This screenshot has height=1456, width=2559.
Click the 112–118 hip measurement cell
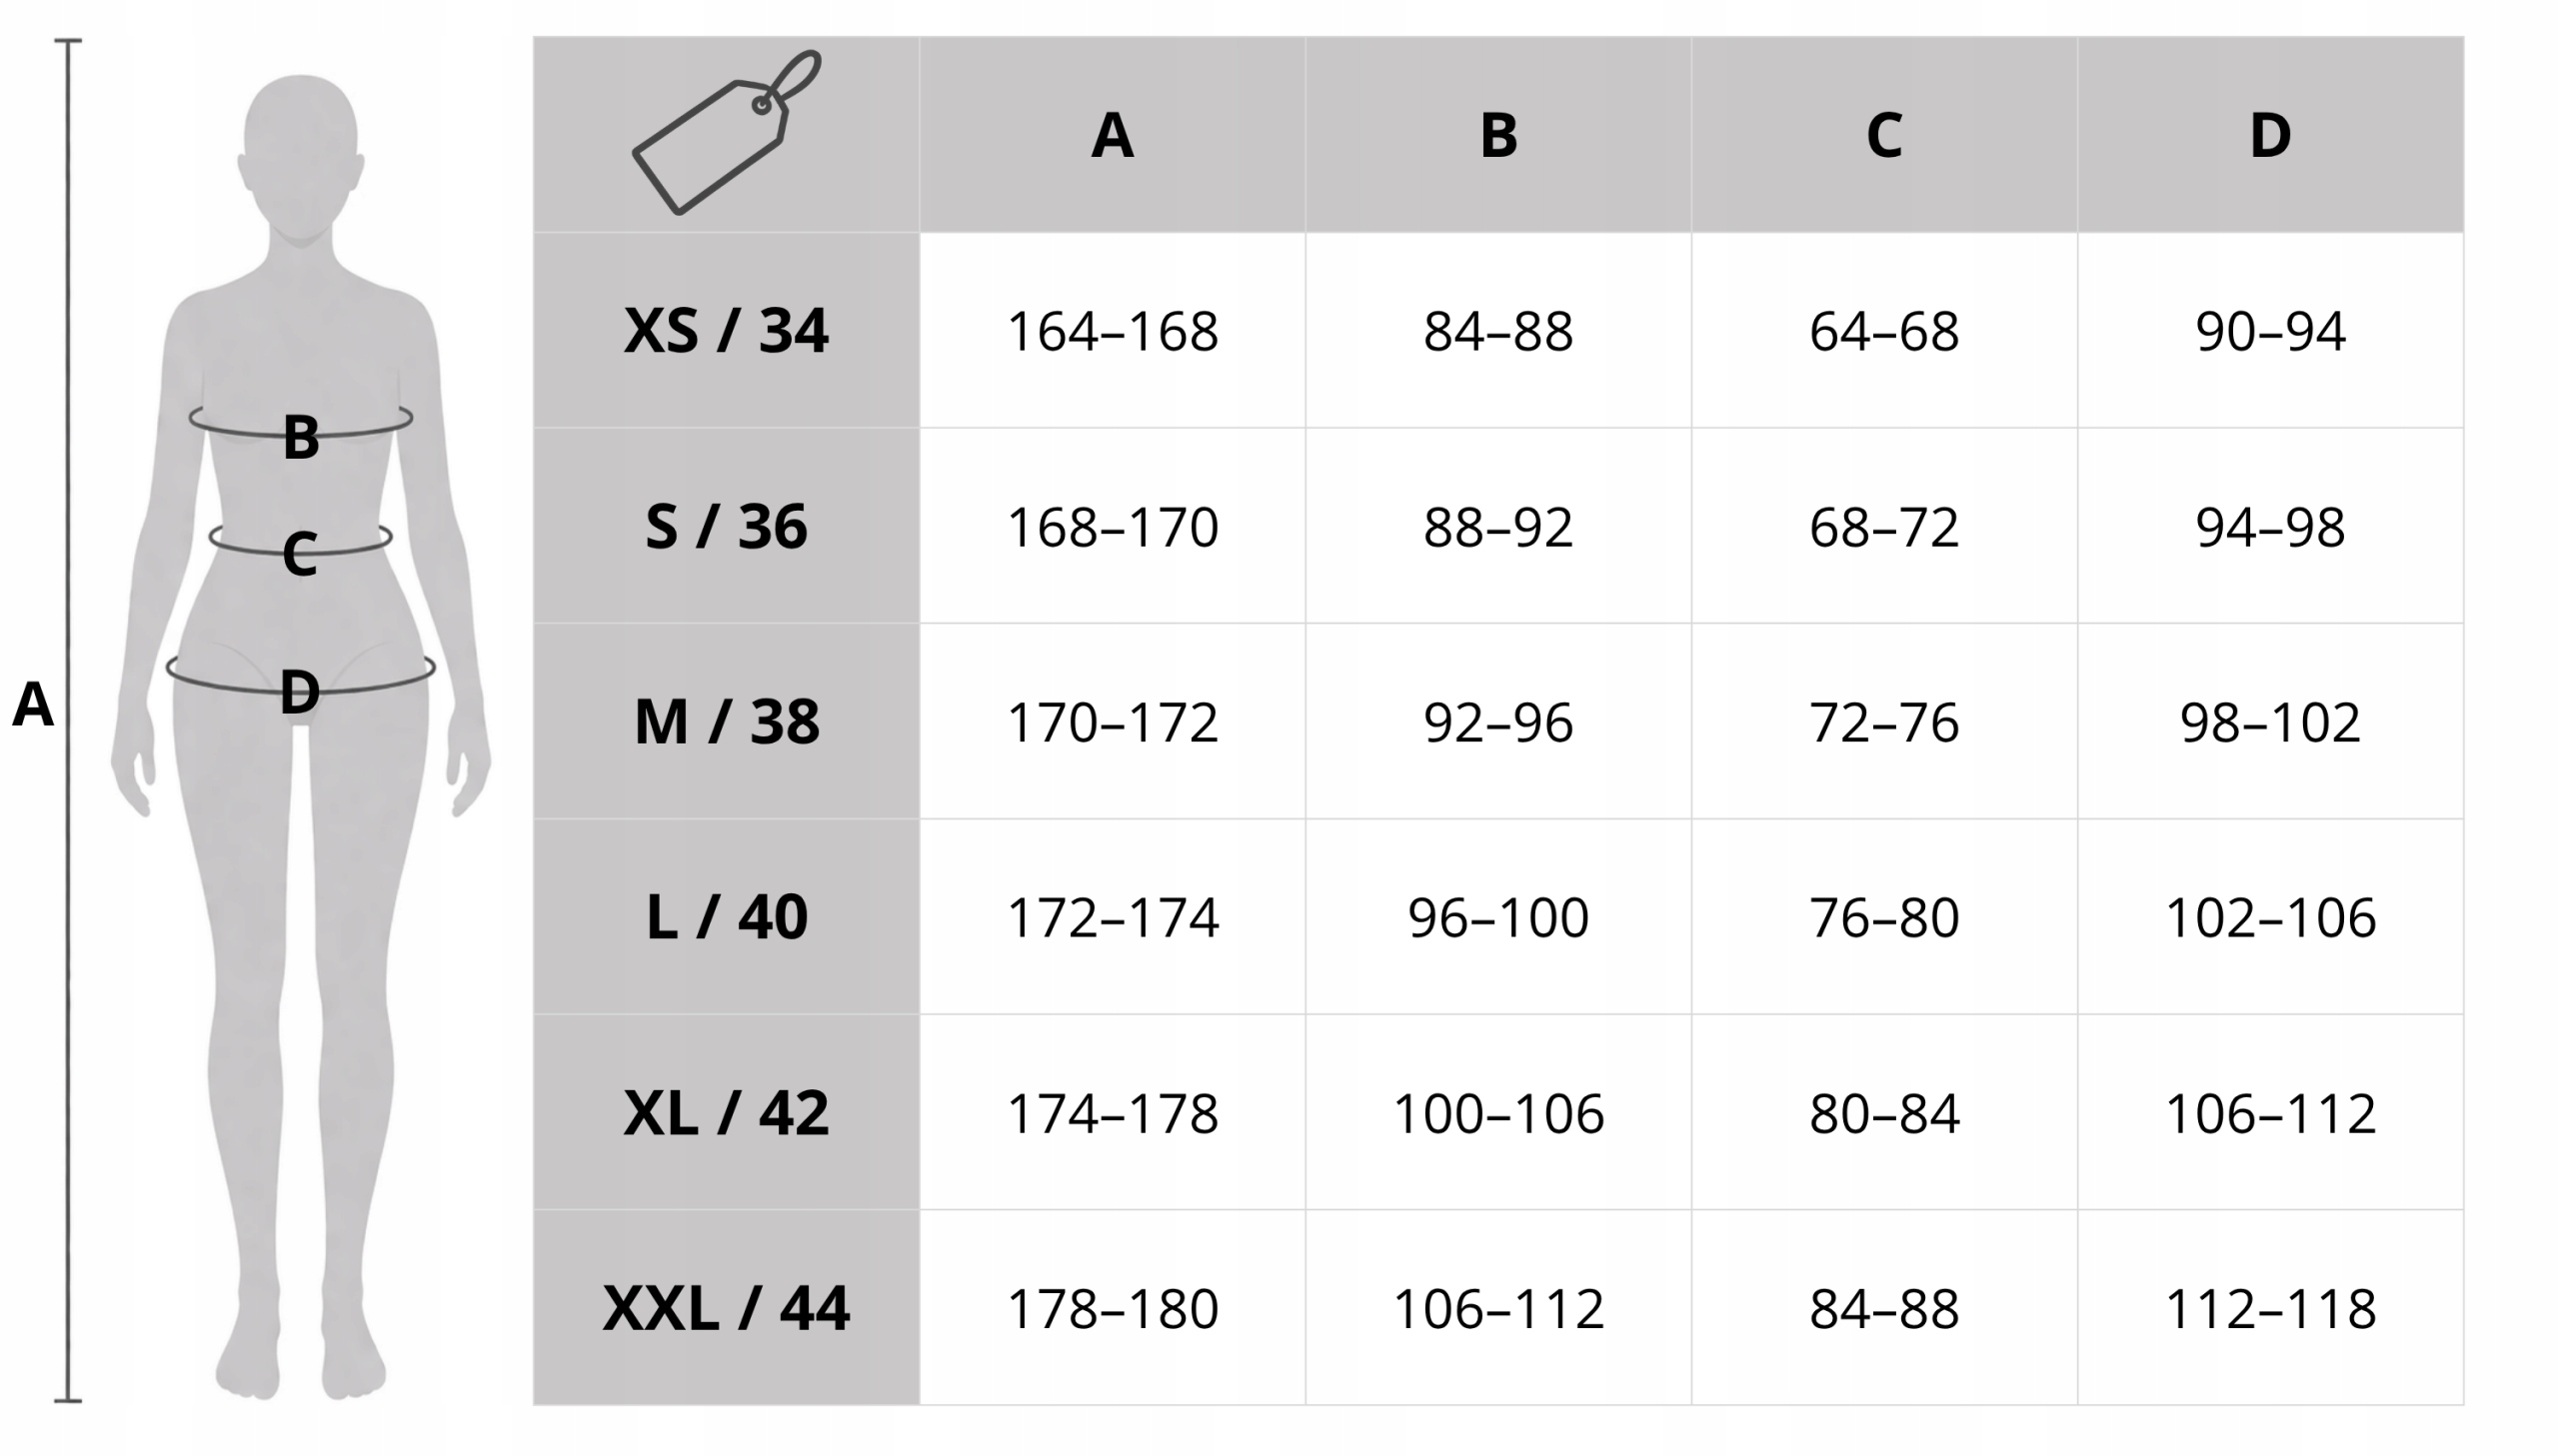pyautogui.click(x=2270, y=1308)
